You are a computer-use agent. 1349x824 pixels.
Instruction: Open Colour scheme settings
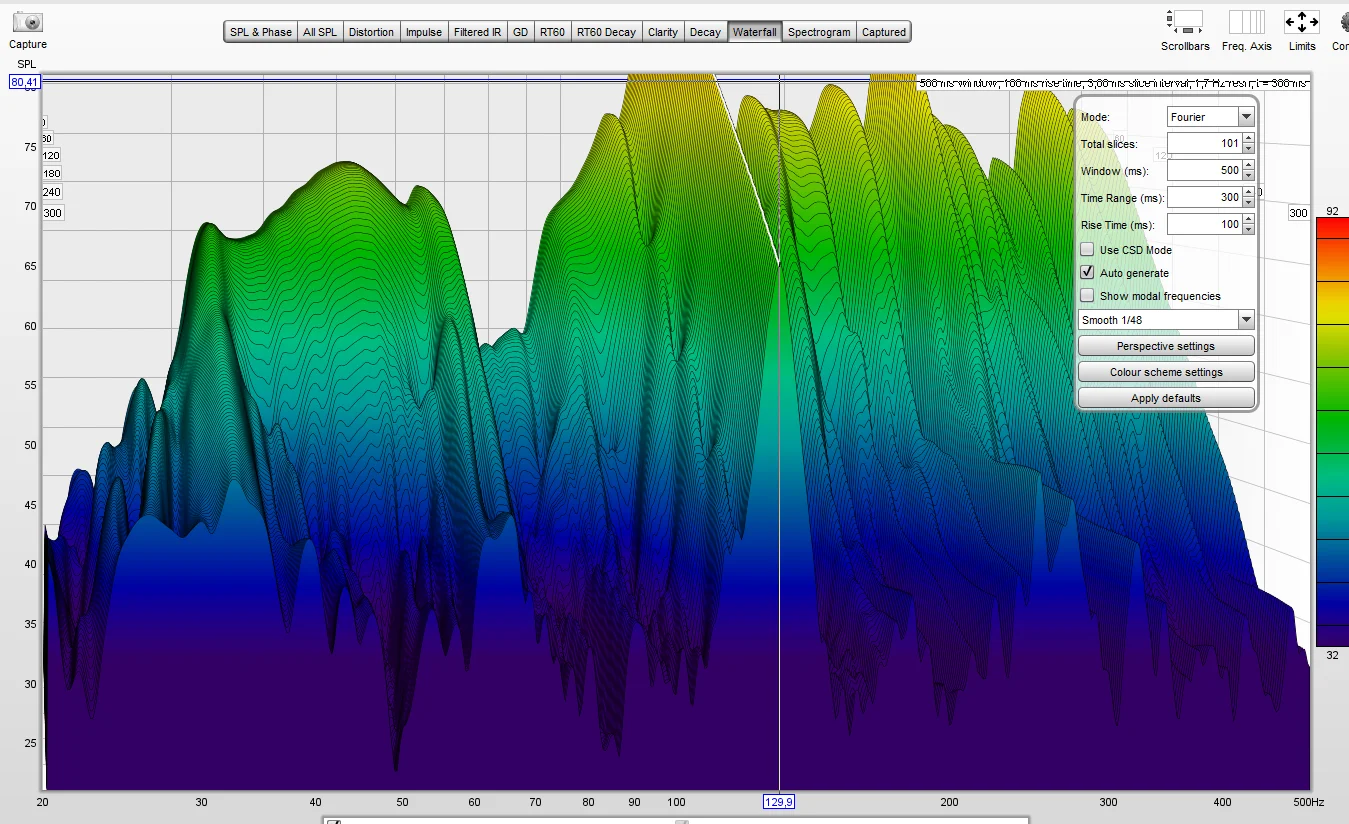click(1166, 372)
